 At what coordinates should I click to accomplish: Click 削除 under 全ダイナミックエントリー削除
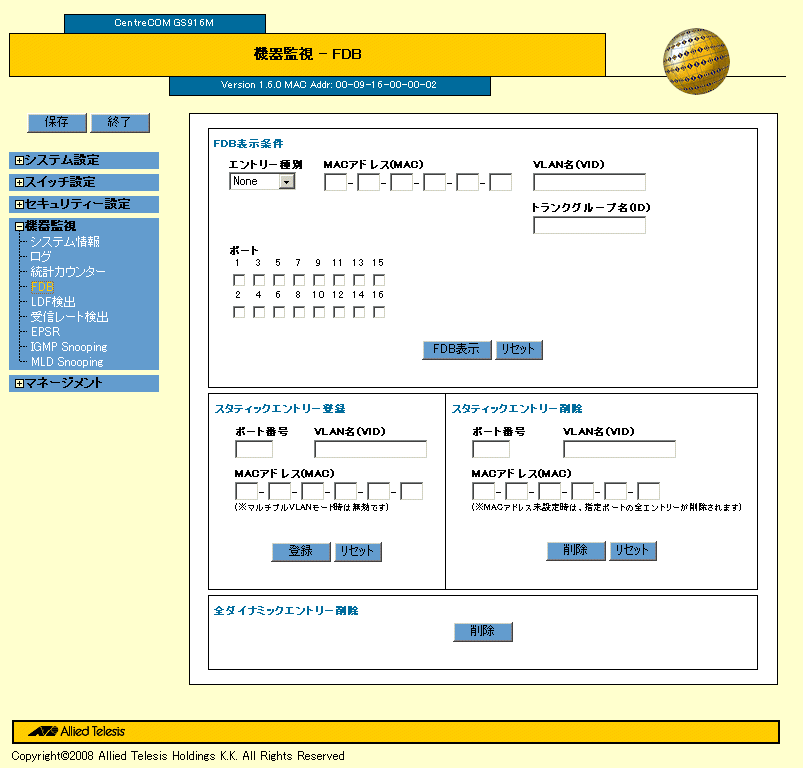[483, 632]
